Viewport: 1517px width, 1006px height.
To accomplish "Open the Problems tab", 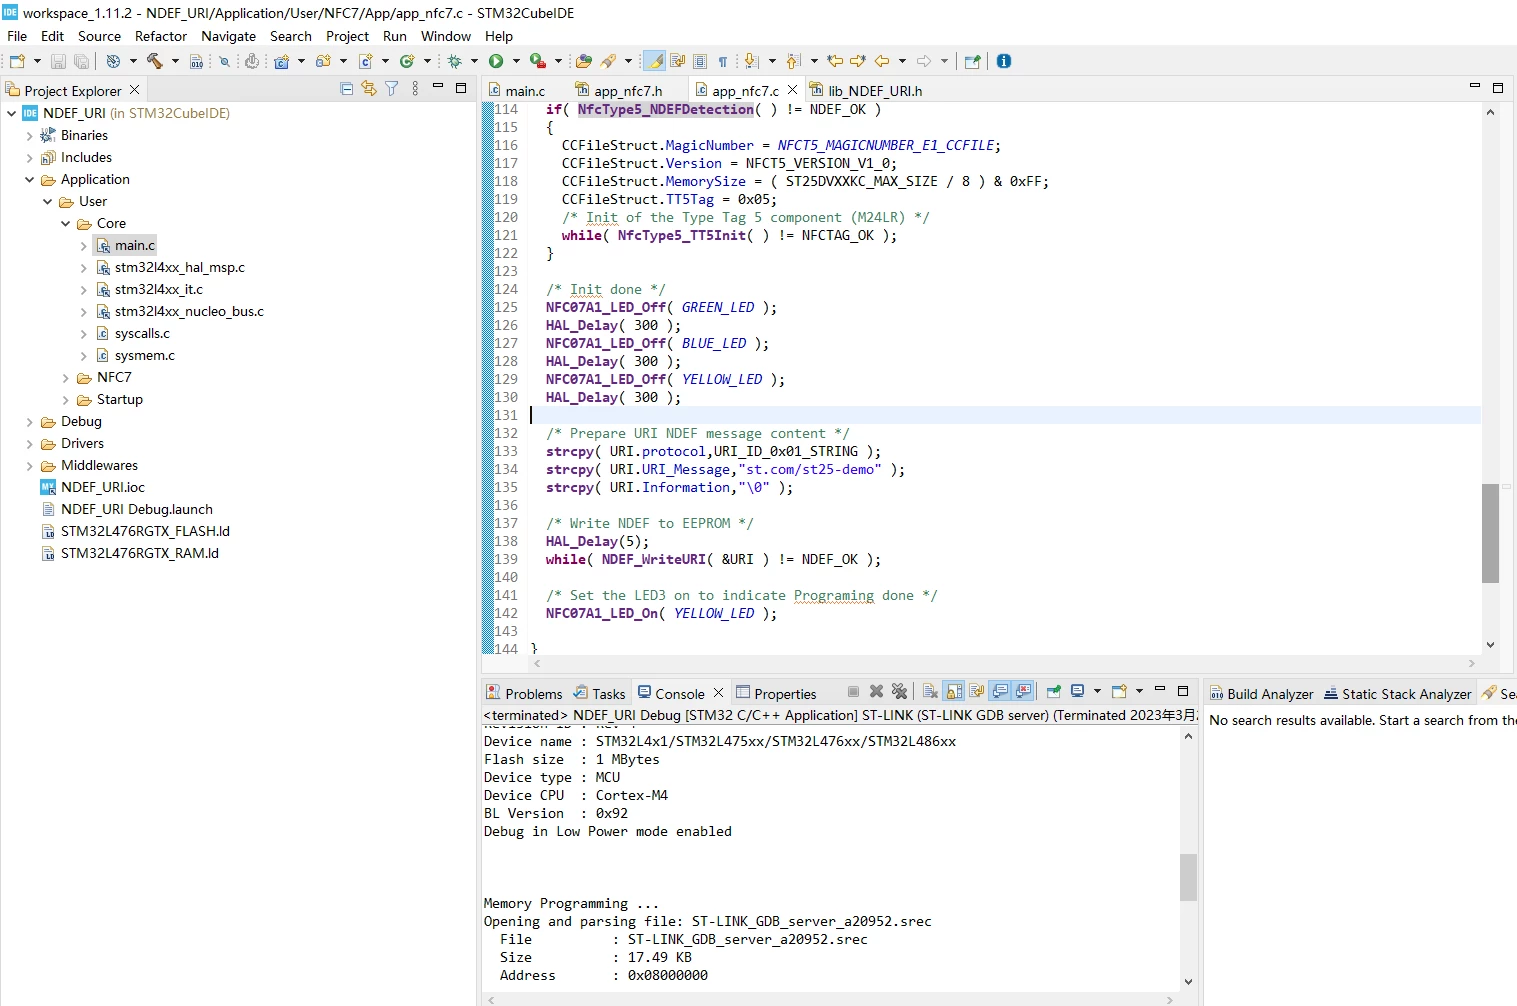I will pyautogui.click(x=524, y=693).
